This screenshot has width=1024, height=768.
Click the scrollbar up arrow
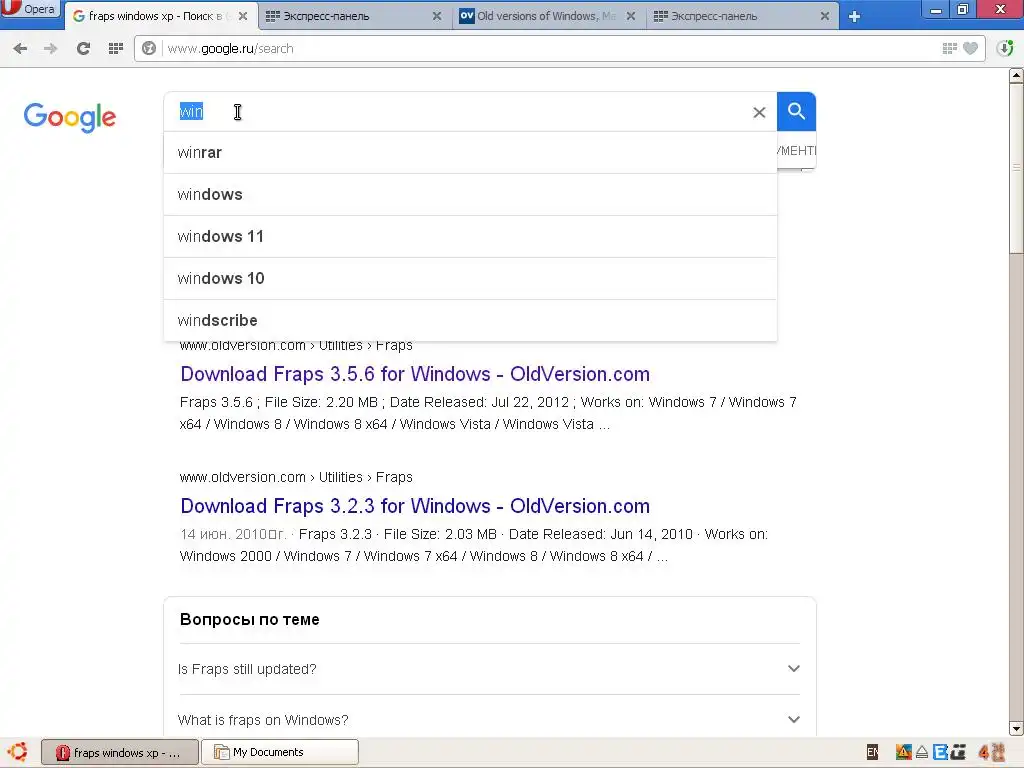pyautogui.click(x=1016, y=76)
